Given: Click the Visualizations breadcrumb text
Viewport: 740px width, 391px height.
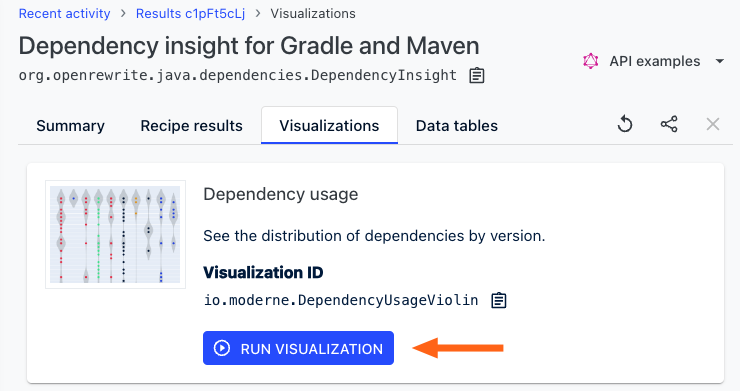Looking at the screenshot, I should [x=313, y=14].
